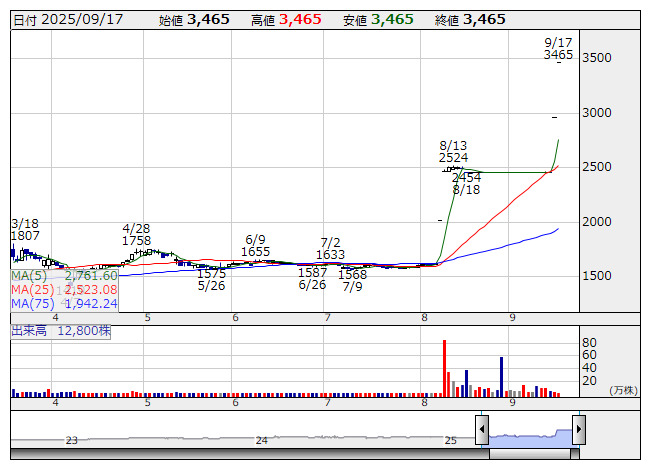The height and width of the screenshot is (470, 653).
Task: Click the tallest red volume bar in August
Action: coord(445,368)
